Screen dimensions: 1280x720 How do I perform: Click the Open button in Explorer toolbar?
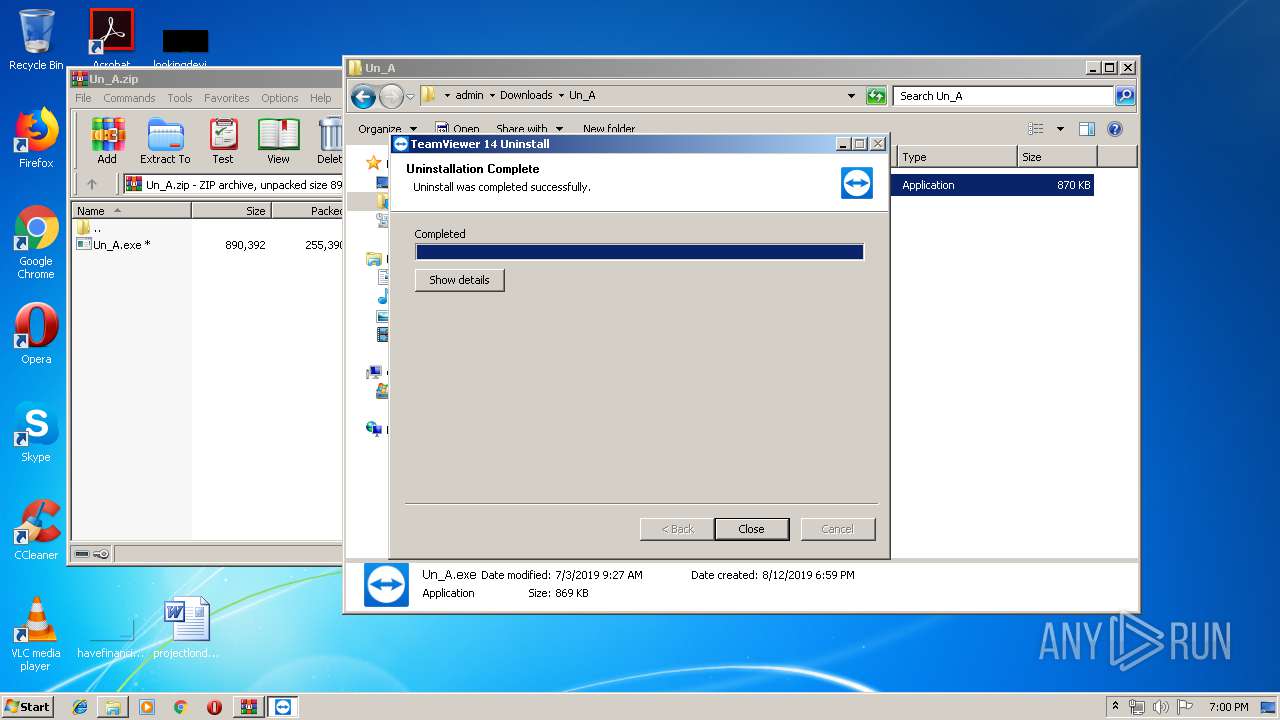click(x=457, y=129)
